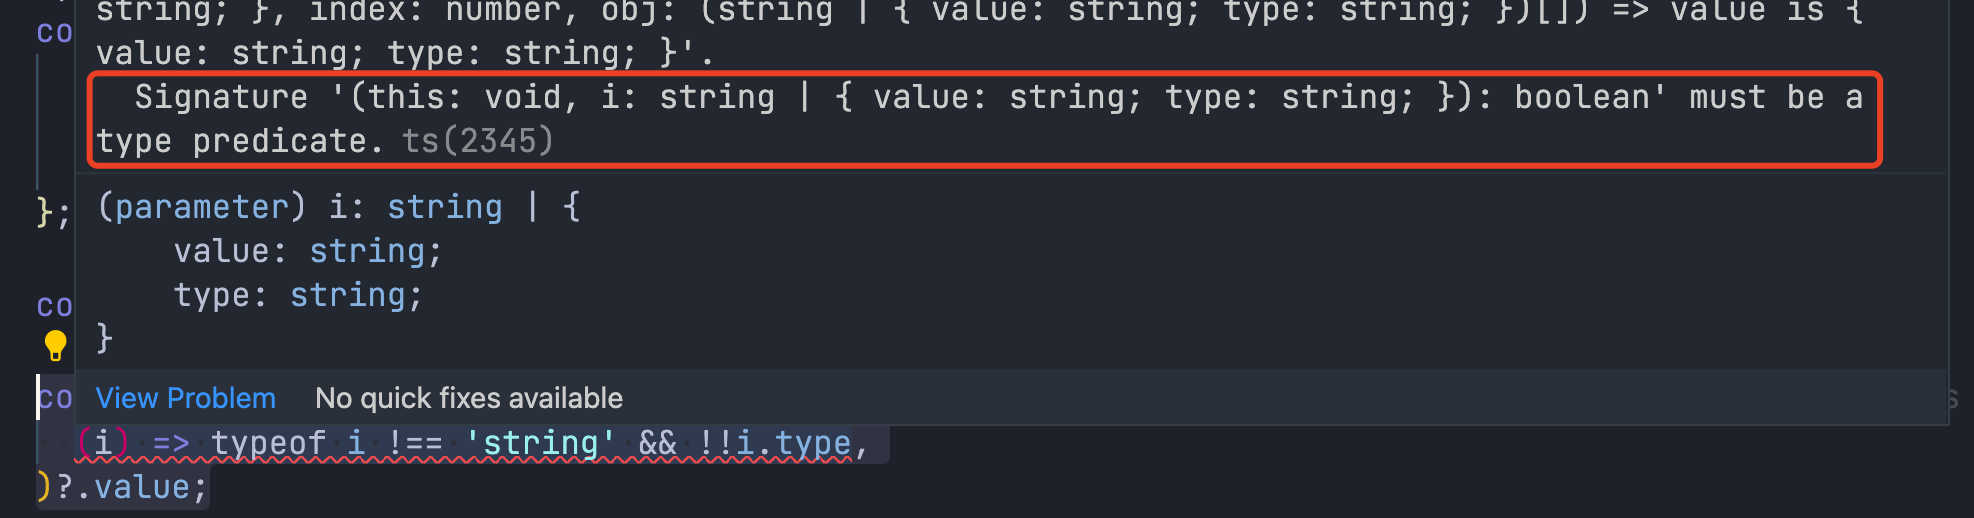Open the View Problem link
The height and width of the screenshot is (518, 1974).
click(185, 398)
